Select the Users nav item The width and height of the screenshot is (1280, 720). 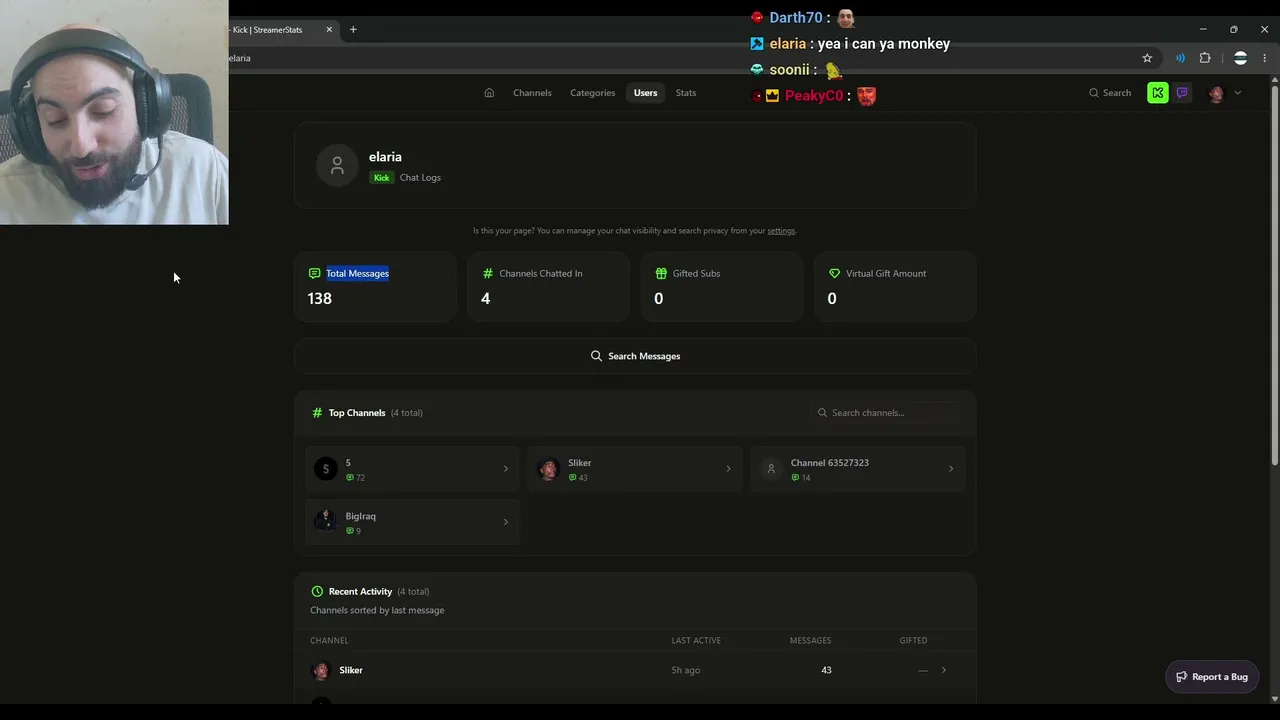645,93
